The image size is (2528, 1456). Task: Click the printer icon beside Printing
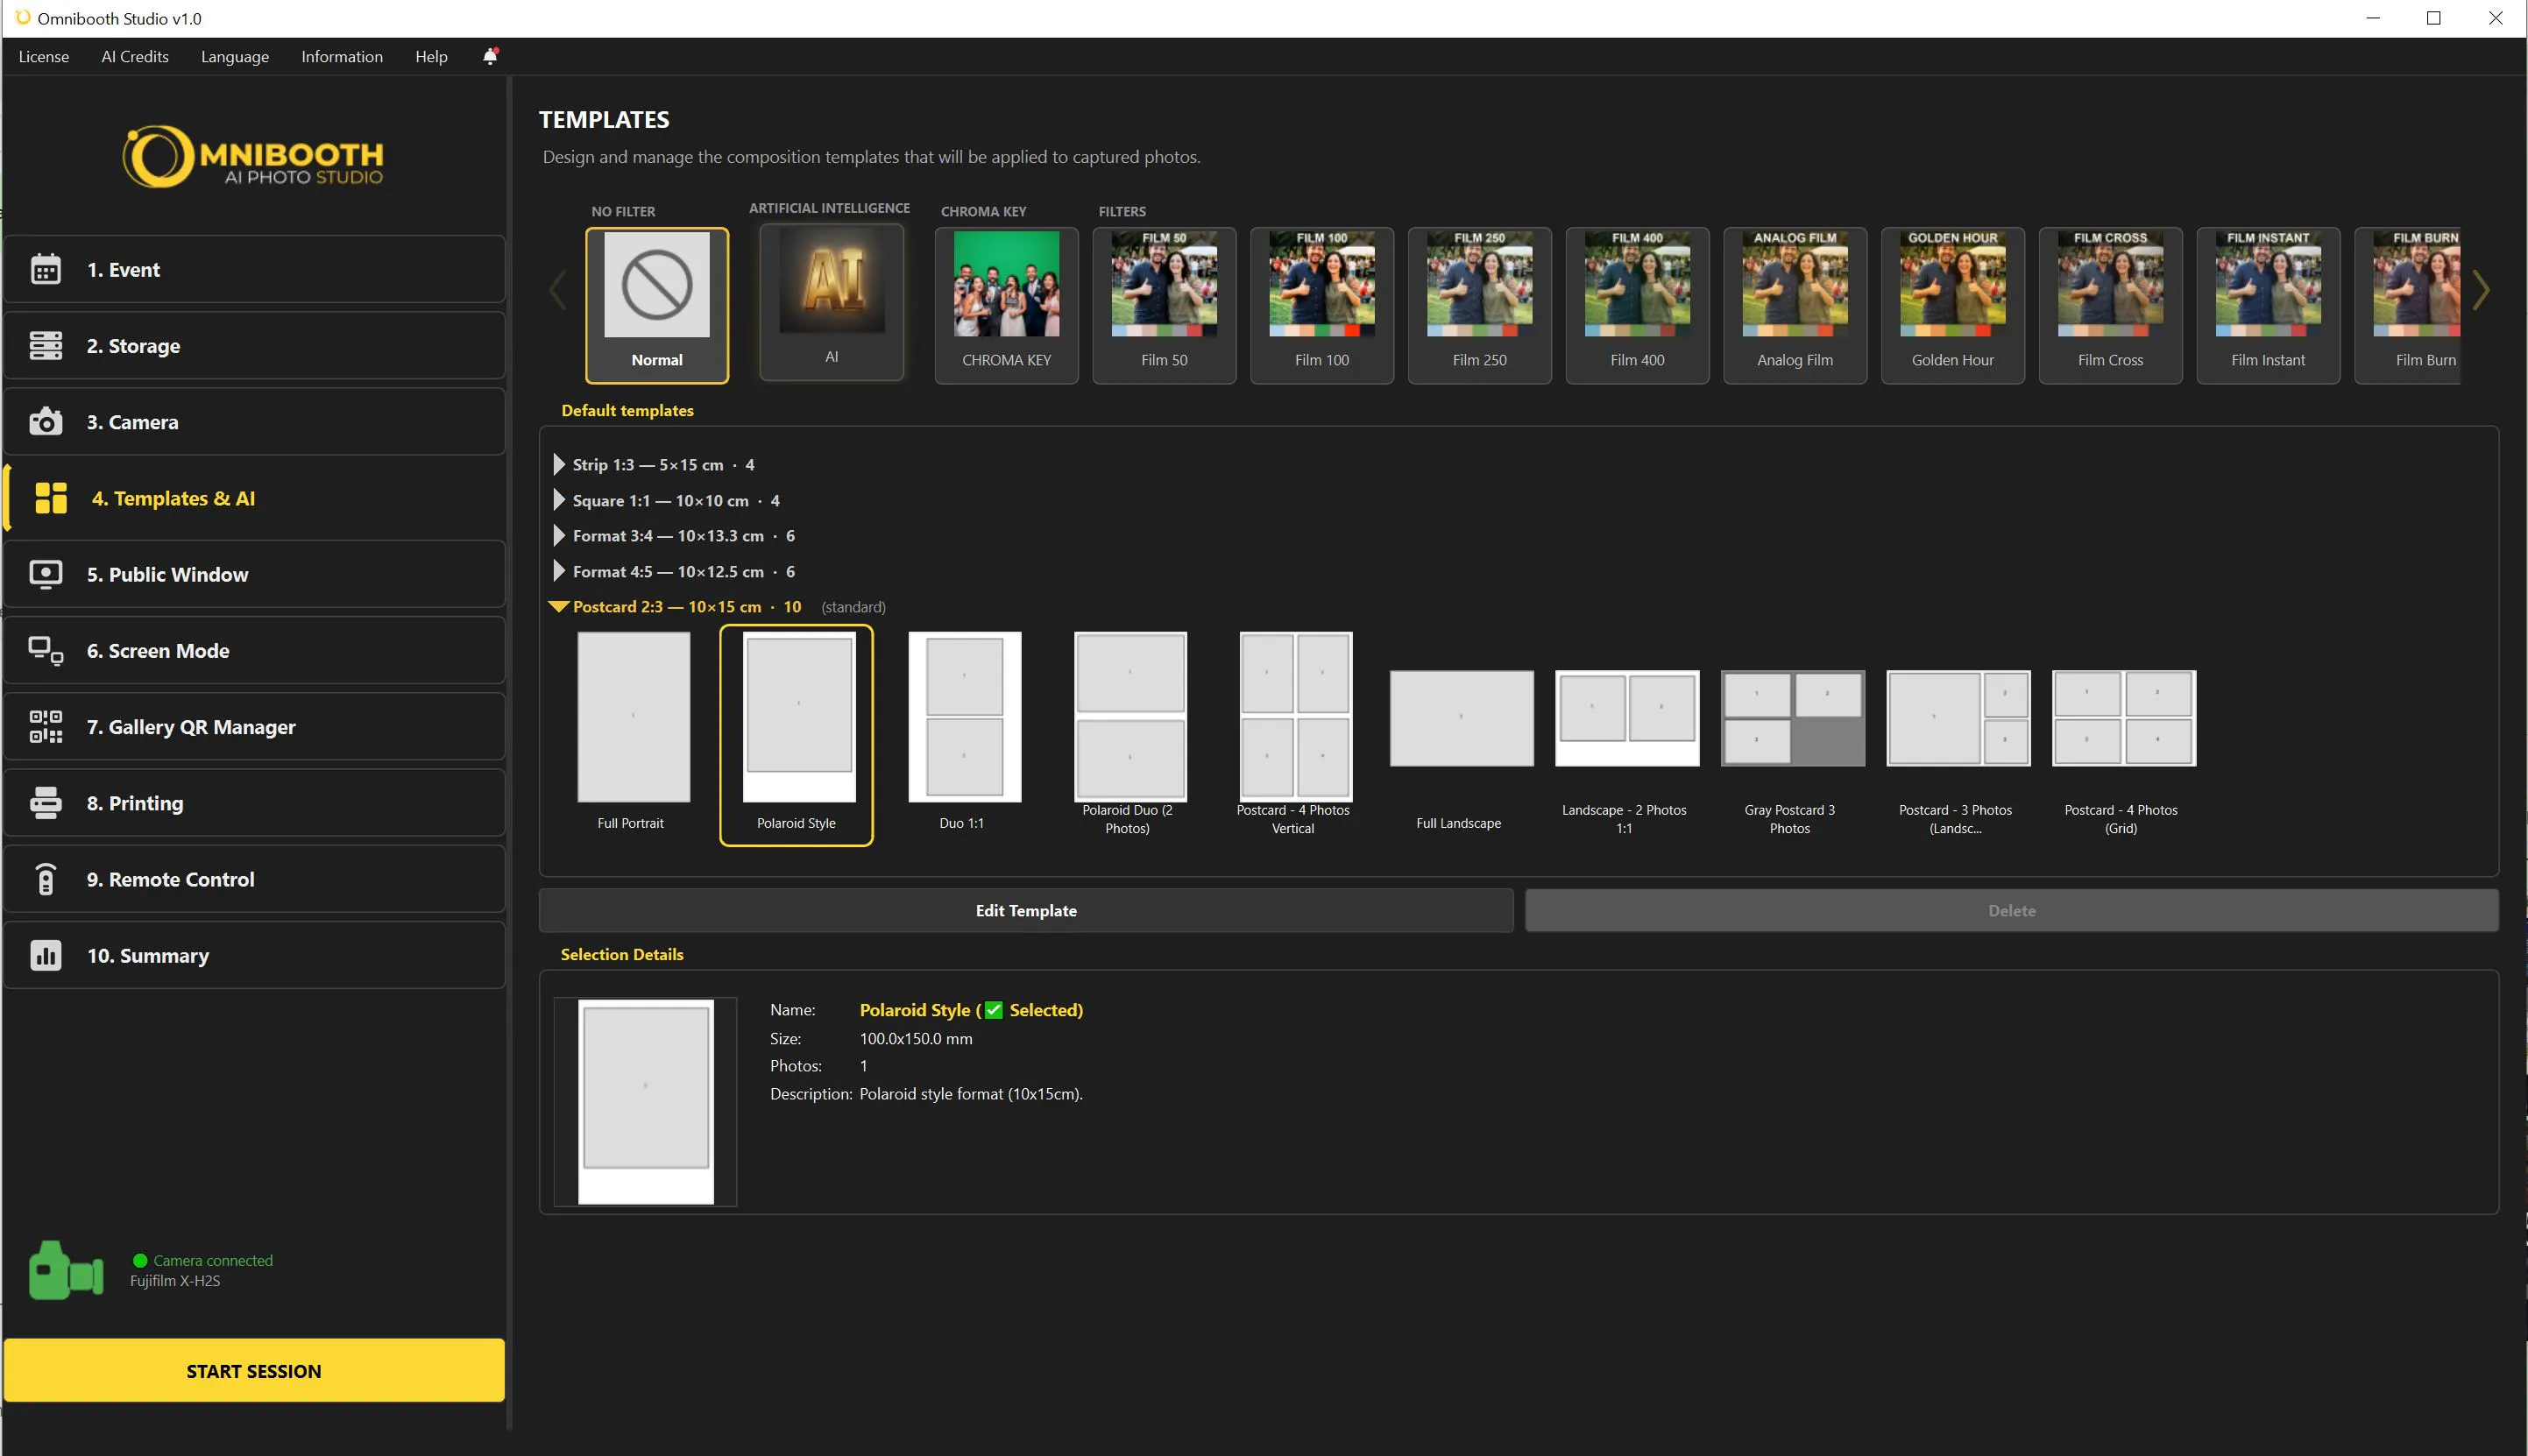pos(46,803)
